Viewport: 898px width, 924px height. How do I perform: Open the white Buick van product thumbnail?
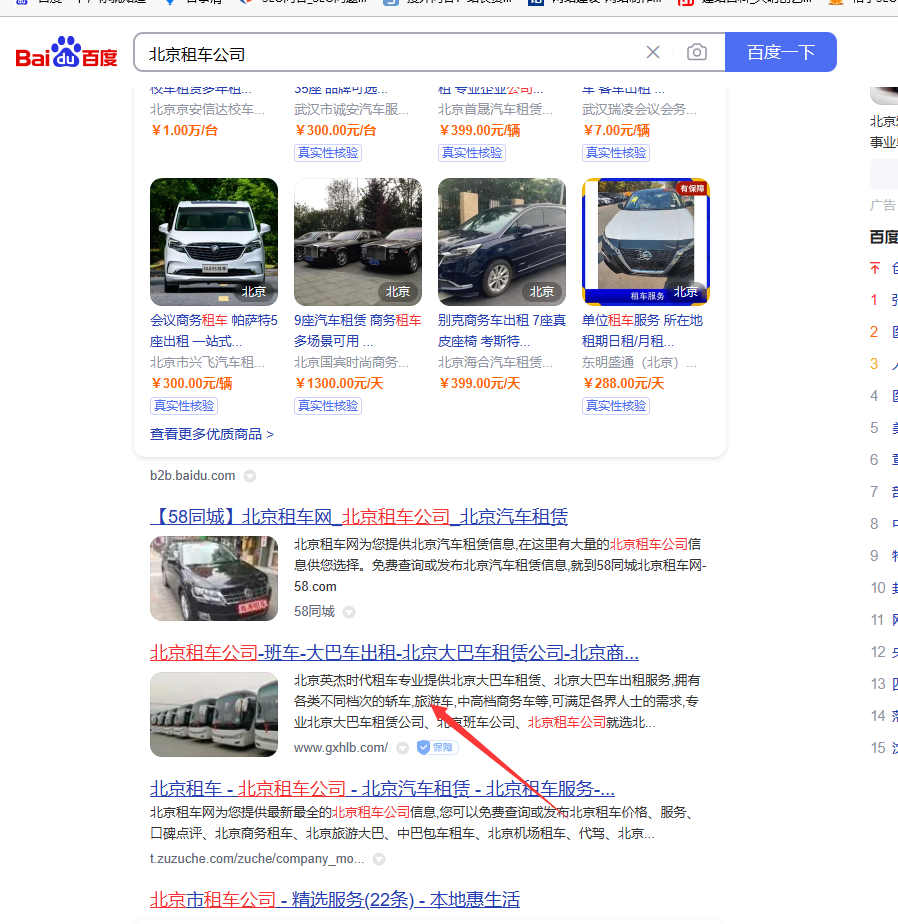214,242
